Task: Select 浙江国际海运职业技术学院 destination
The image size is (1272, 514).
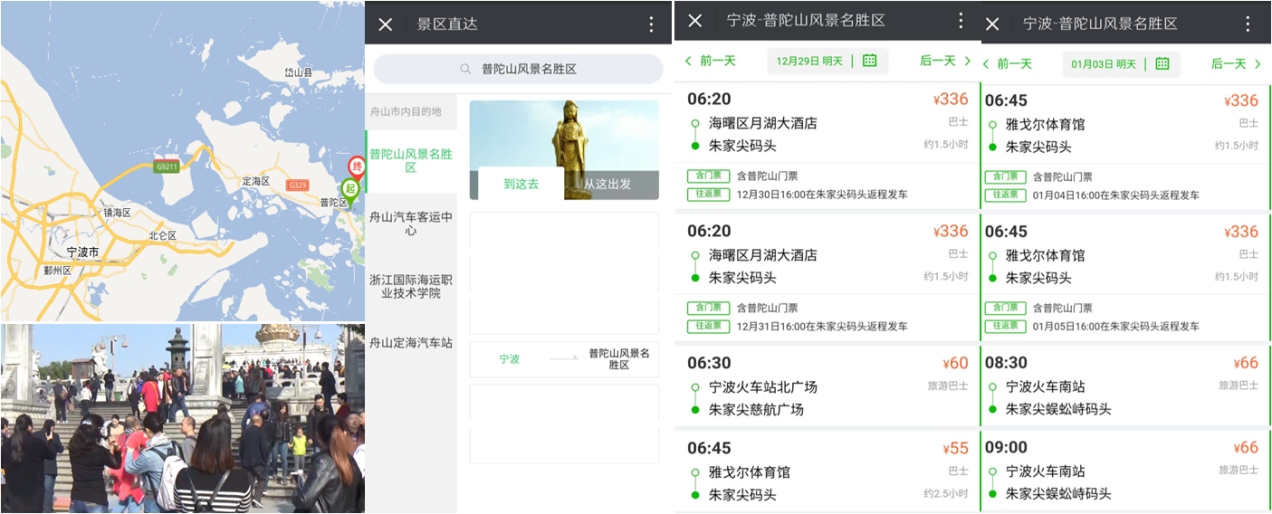Action: coord(411,286)
